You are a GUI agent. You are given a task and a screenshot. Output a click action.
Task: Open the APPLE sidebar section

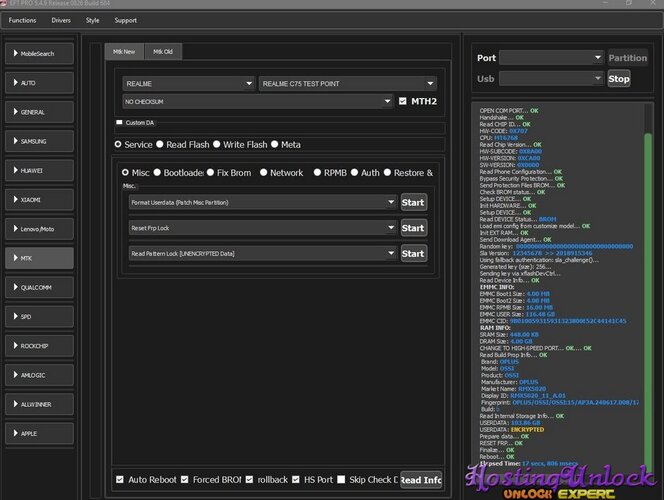(x=39, y=433)
